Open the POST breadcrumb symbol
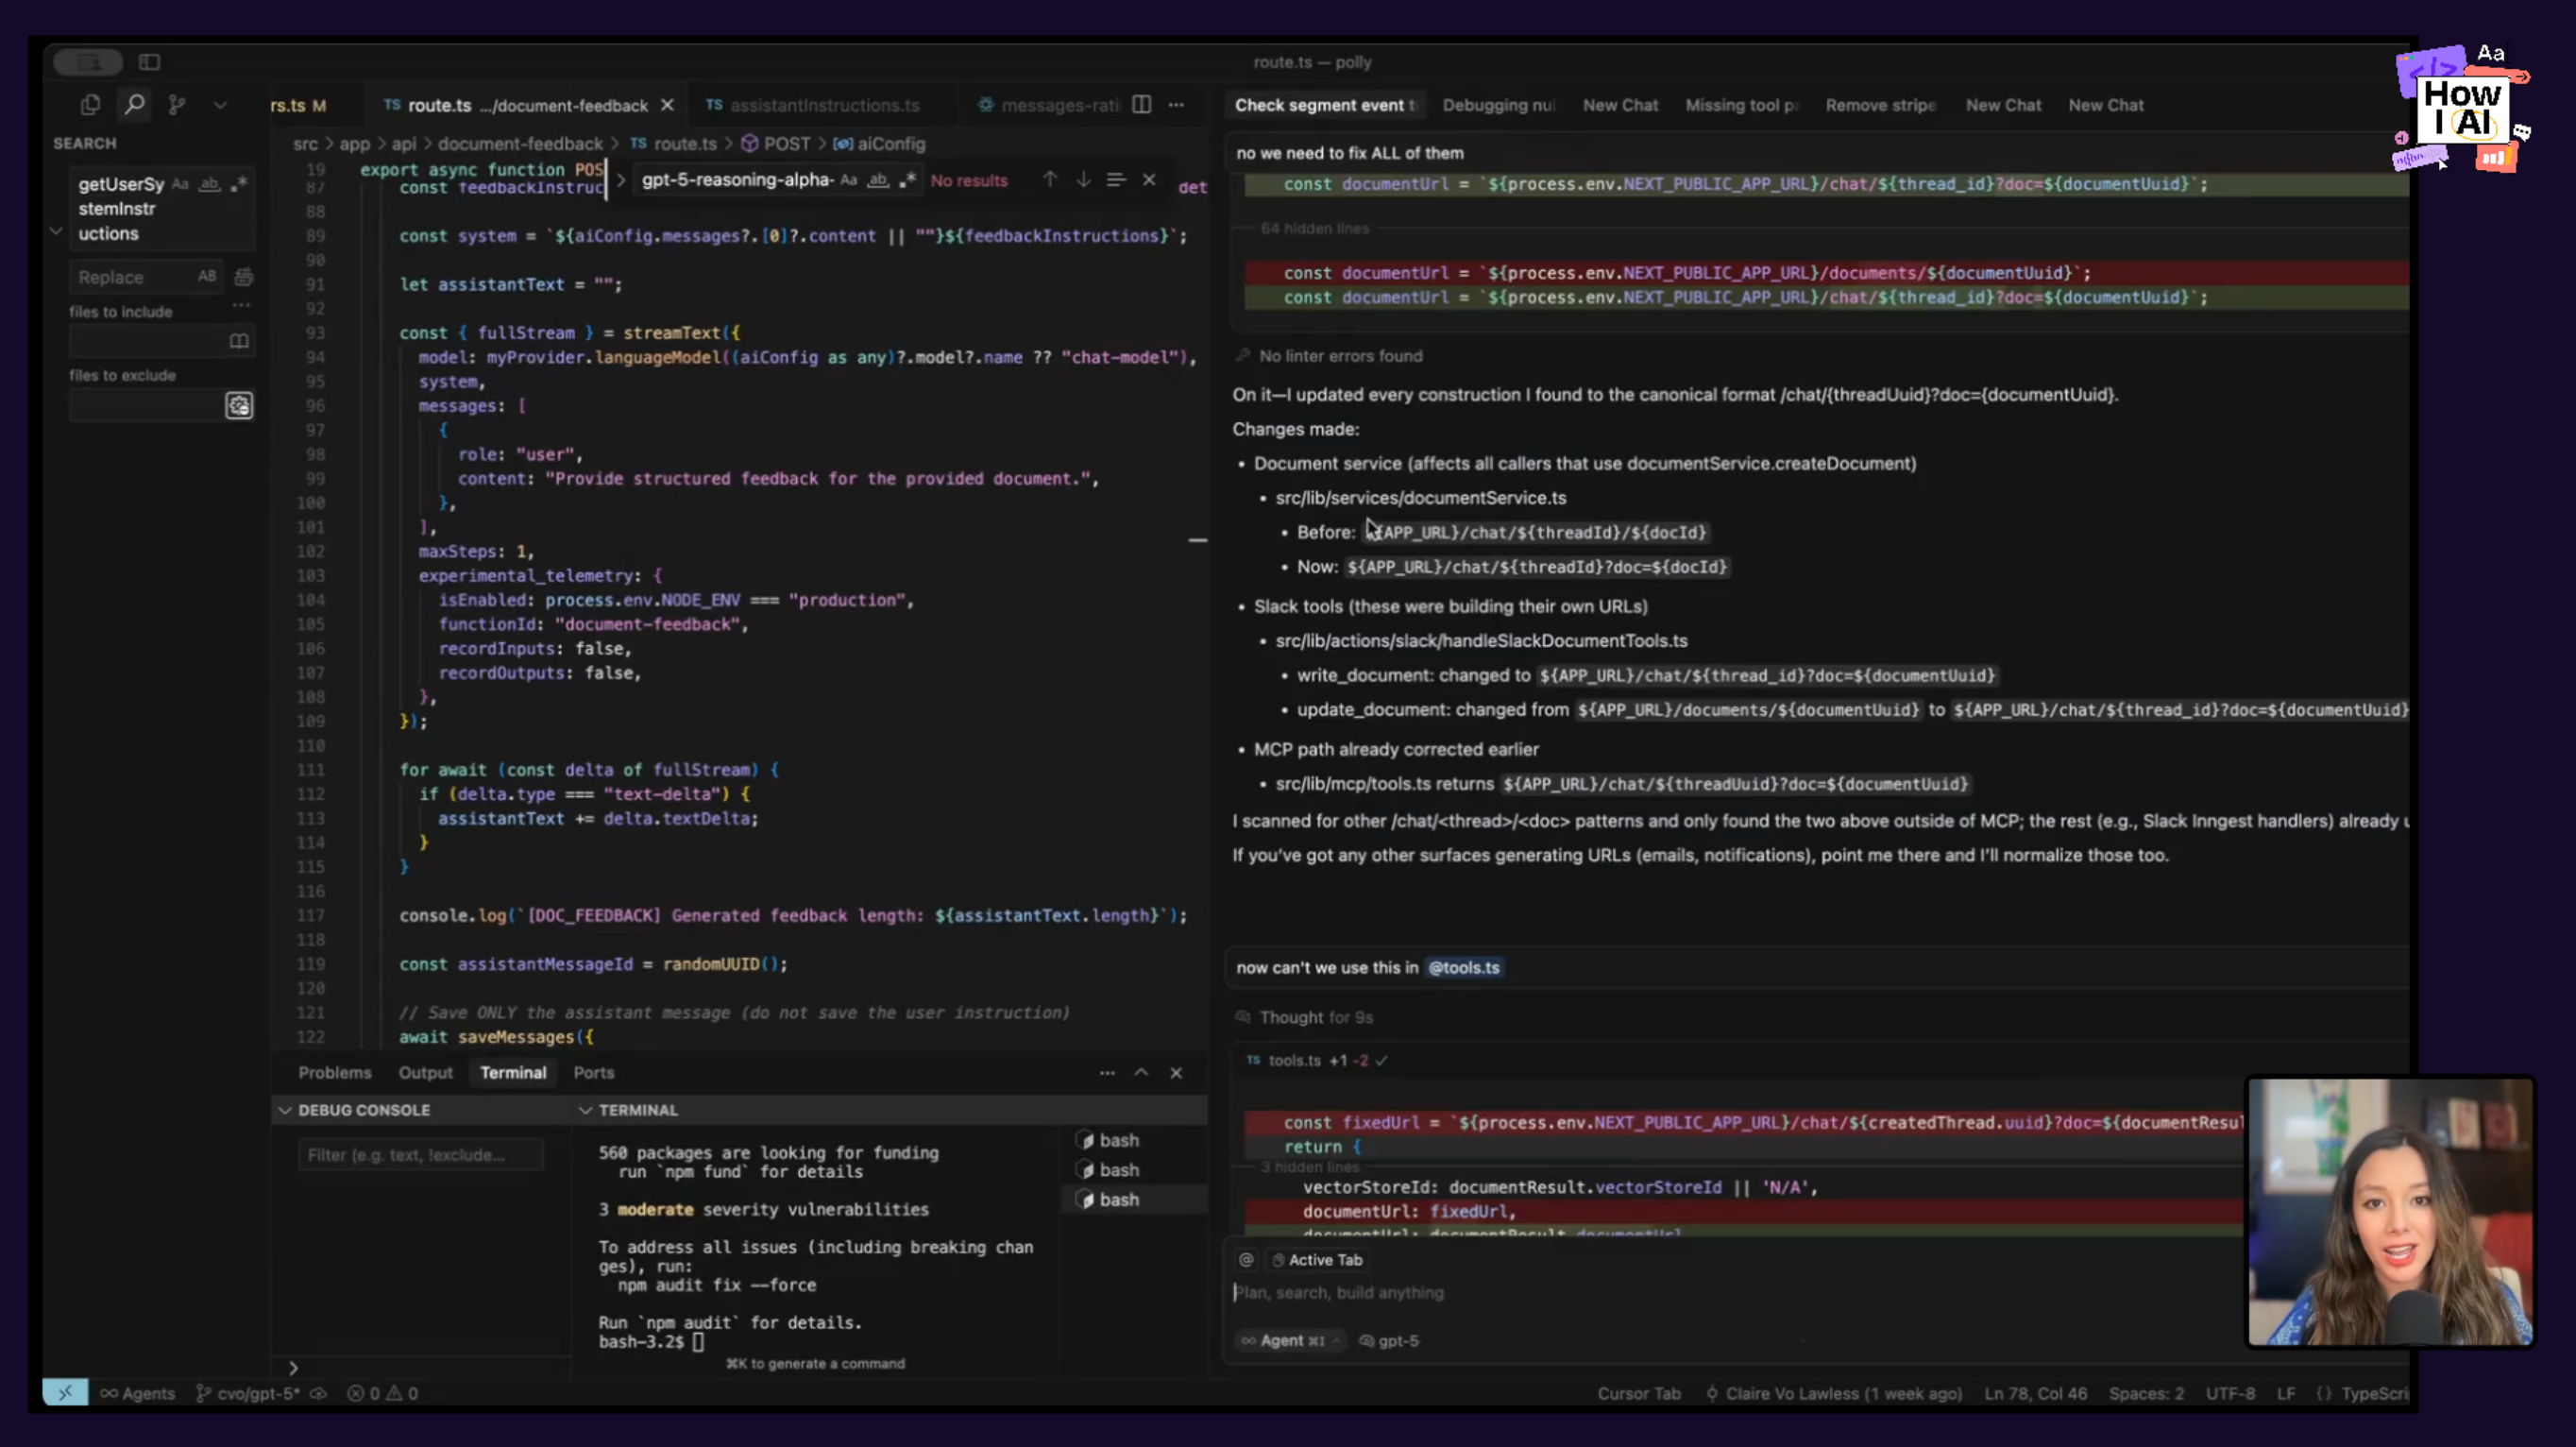The height and width of the screenshot is (1447, 2576). coord(776,144)
